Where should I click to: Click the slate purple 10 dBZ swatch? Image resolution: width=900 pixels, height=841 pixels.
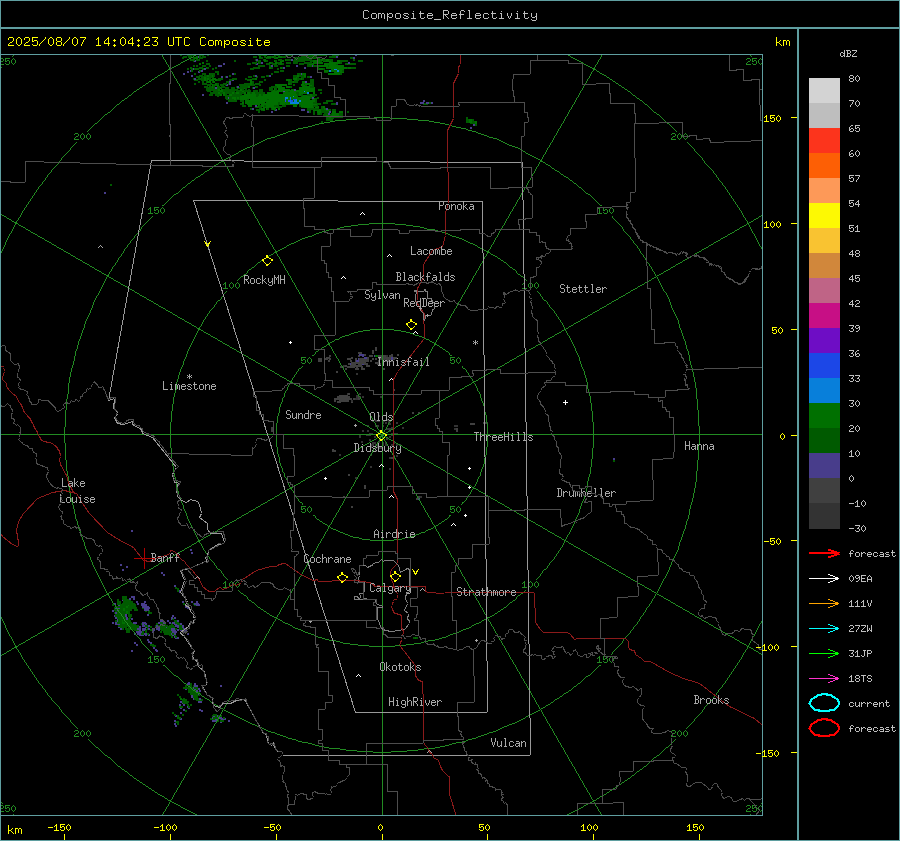pos(824,465)
